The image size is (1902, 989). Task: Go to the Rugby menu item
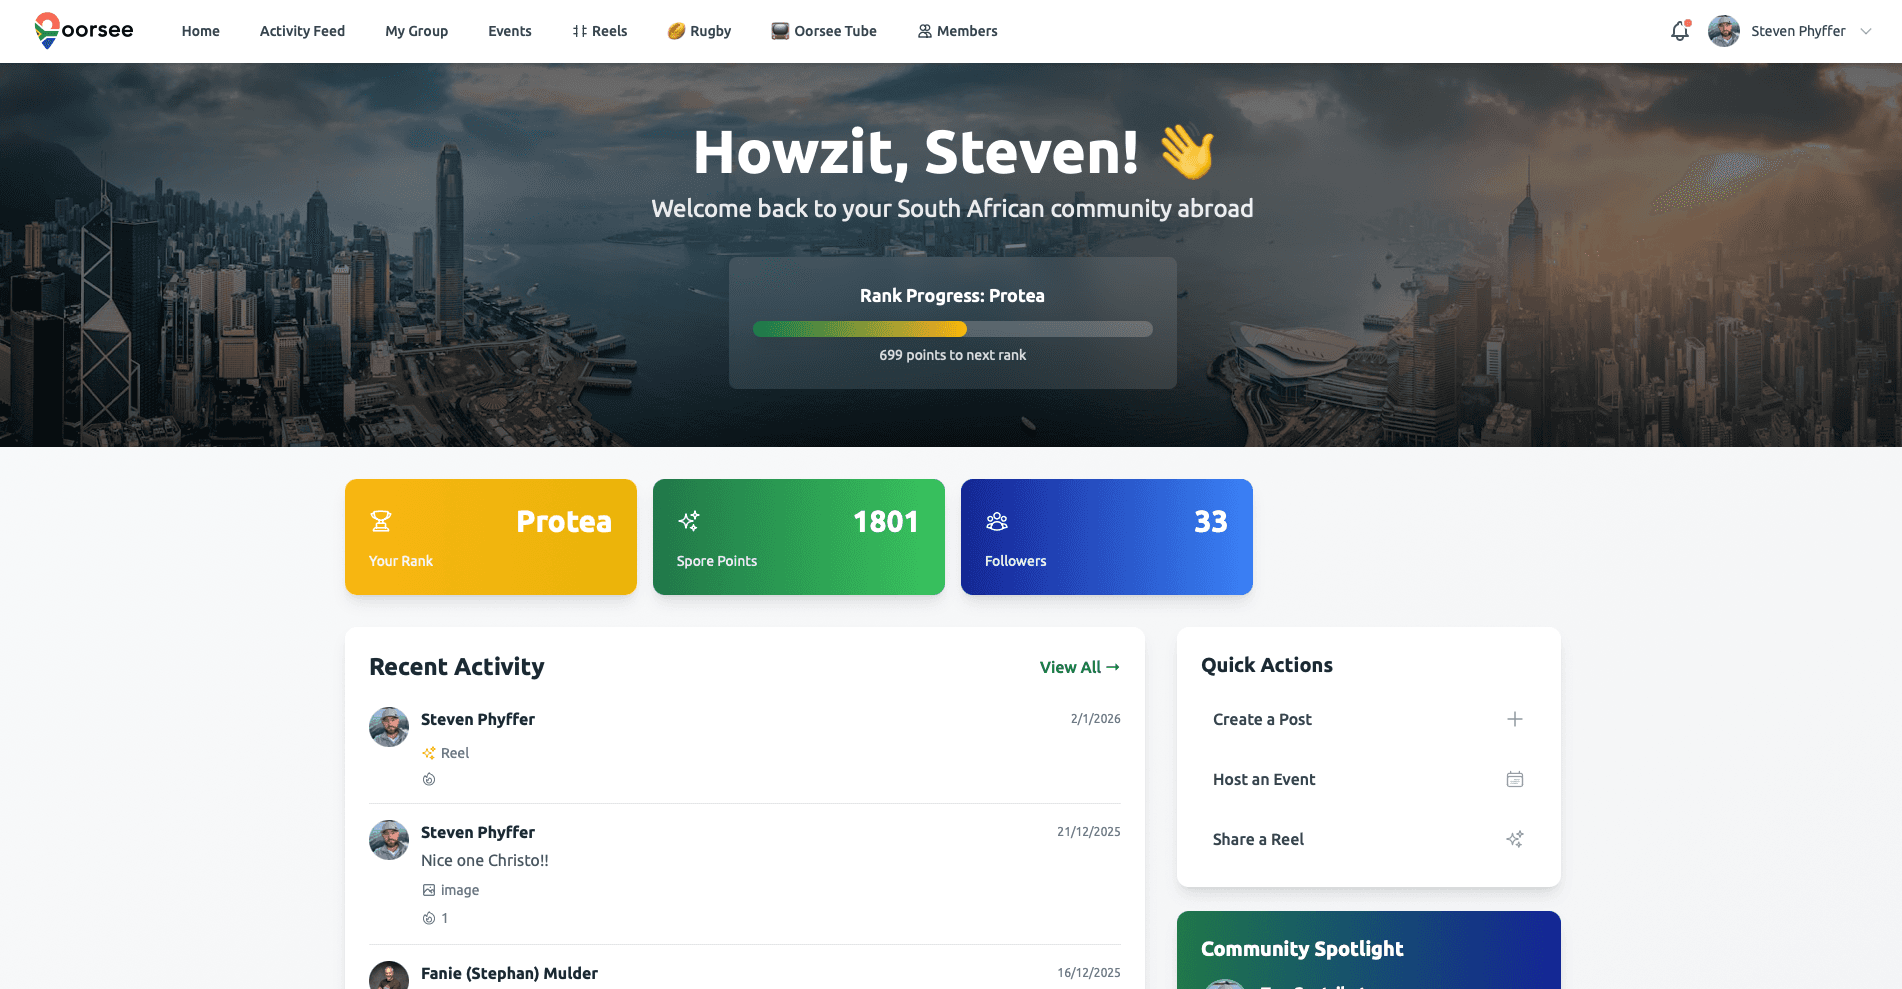pos(699,31)
